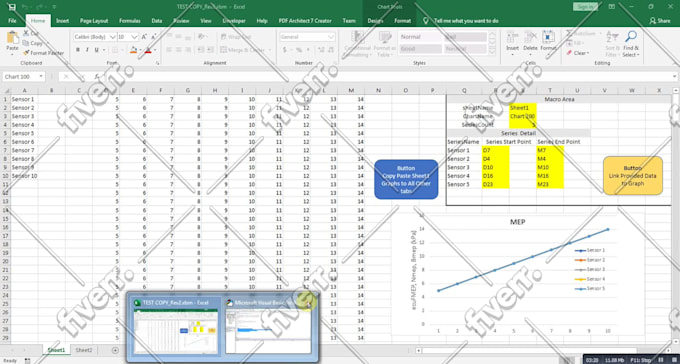Open the fill color dropdown arrow
The image size is (680, 364).
point(141,50)
